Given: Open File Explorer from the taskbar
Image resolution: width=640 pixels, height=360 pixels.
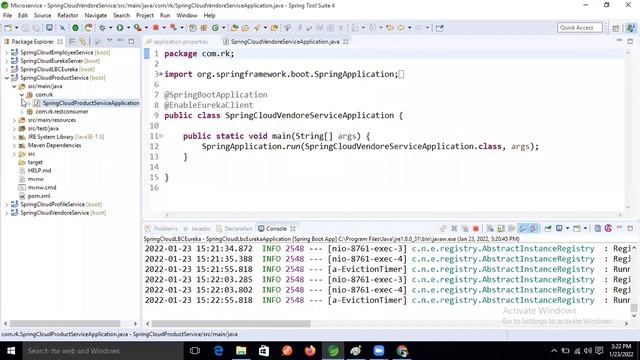Looking at the screenshot, I should 241,351.
